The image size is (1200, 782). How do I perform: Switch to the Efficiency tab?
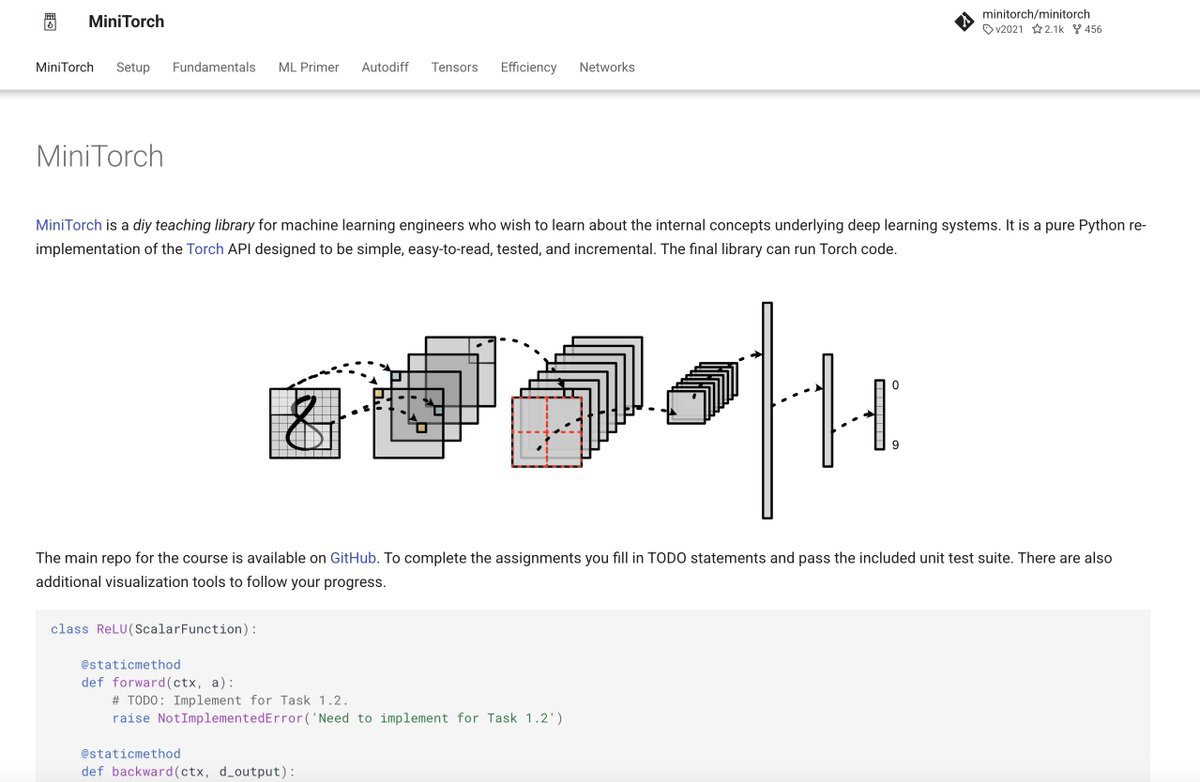pos(529,67)
